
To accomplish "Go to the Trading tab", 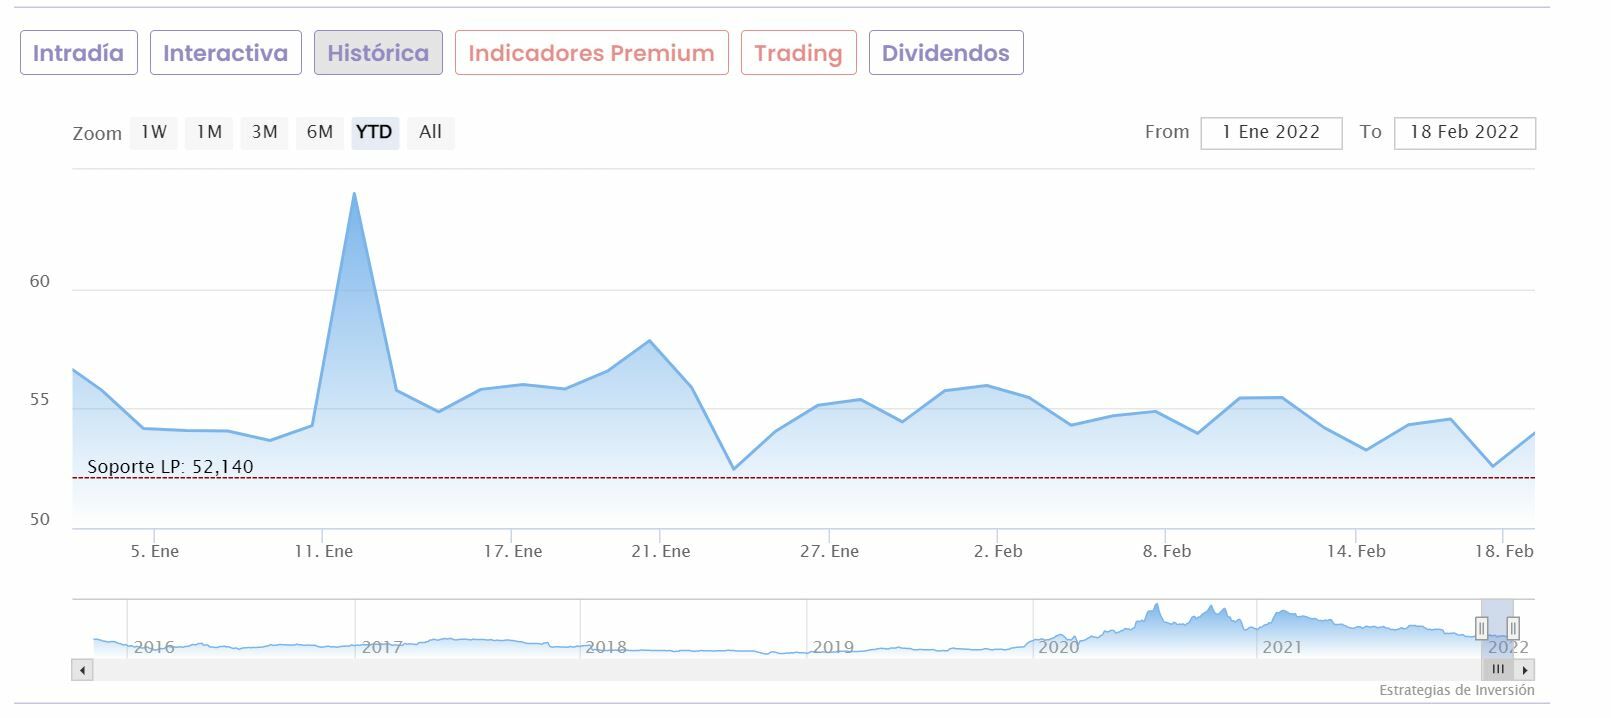I will pos(798,53).
